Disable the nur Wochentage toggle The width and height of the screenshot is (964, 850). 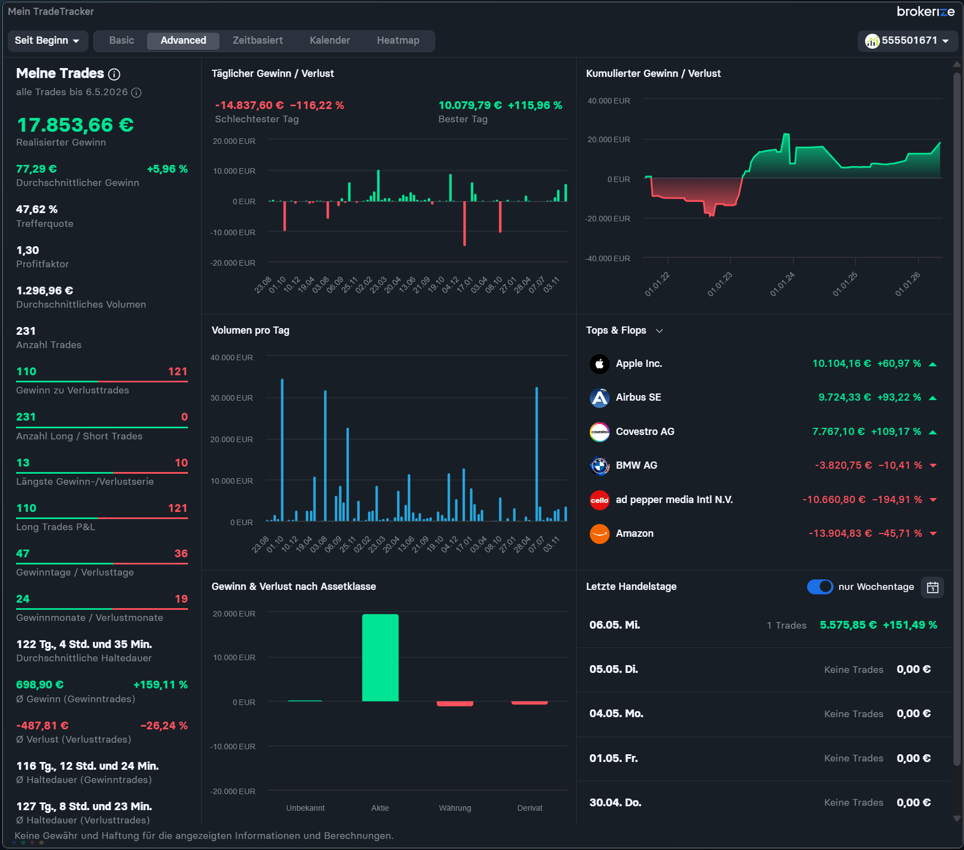click(x=820, y=586)
